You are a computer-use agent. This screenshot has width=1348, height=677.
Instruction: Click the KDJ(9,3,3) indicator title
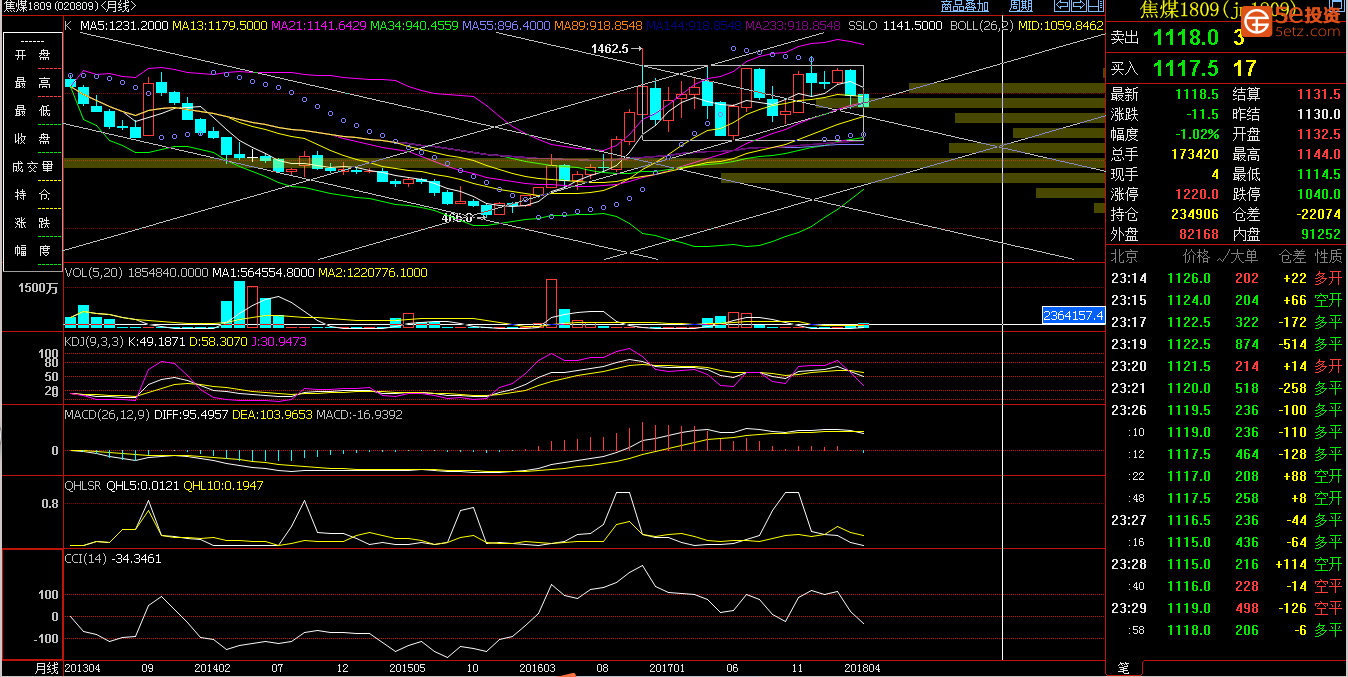pyautogui.click(x=95, y=342)
